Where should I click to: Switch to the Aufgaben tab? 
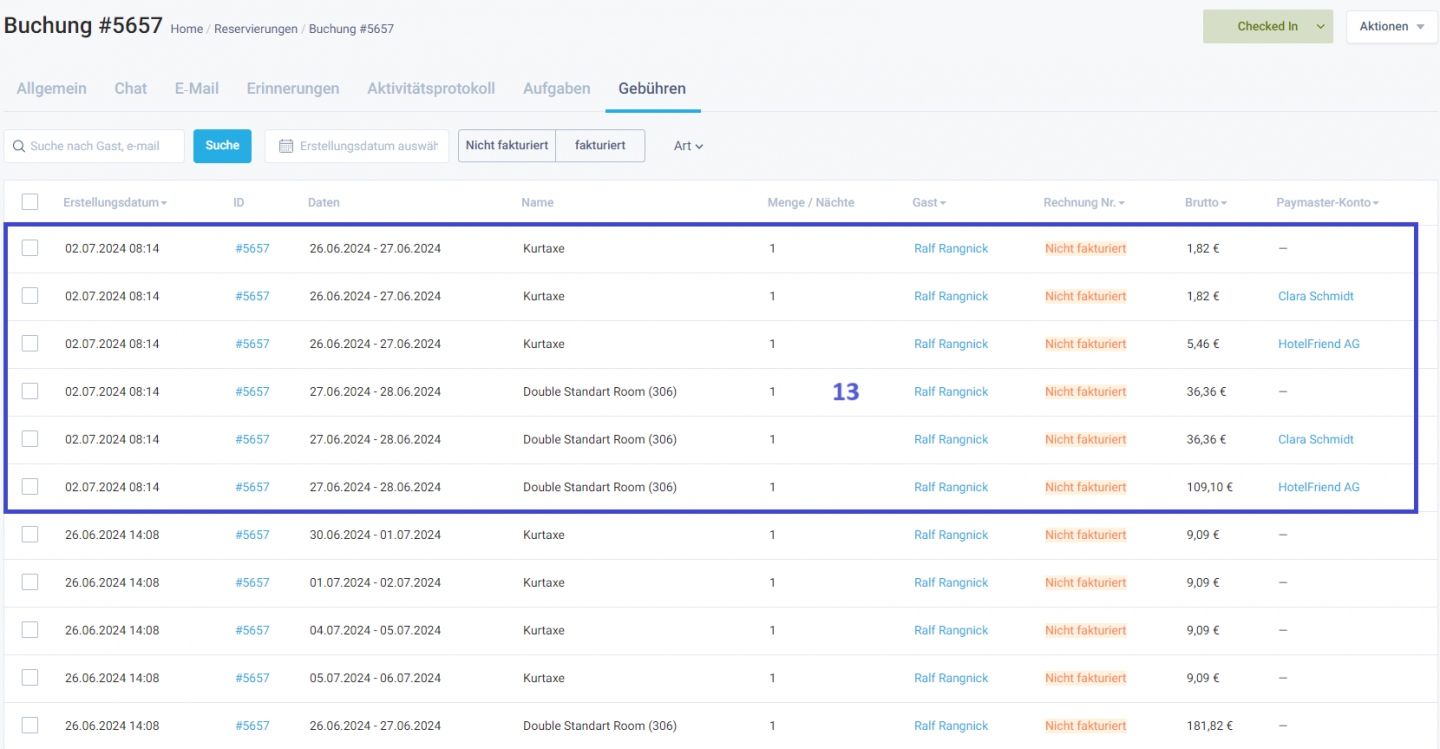(x=557, y=88)
